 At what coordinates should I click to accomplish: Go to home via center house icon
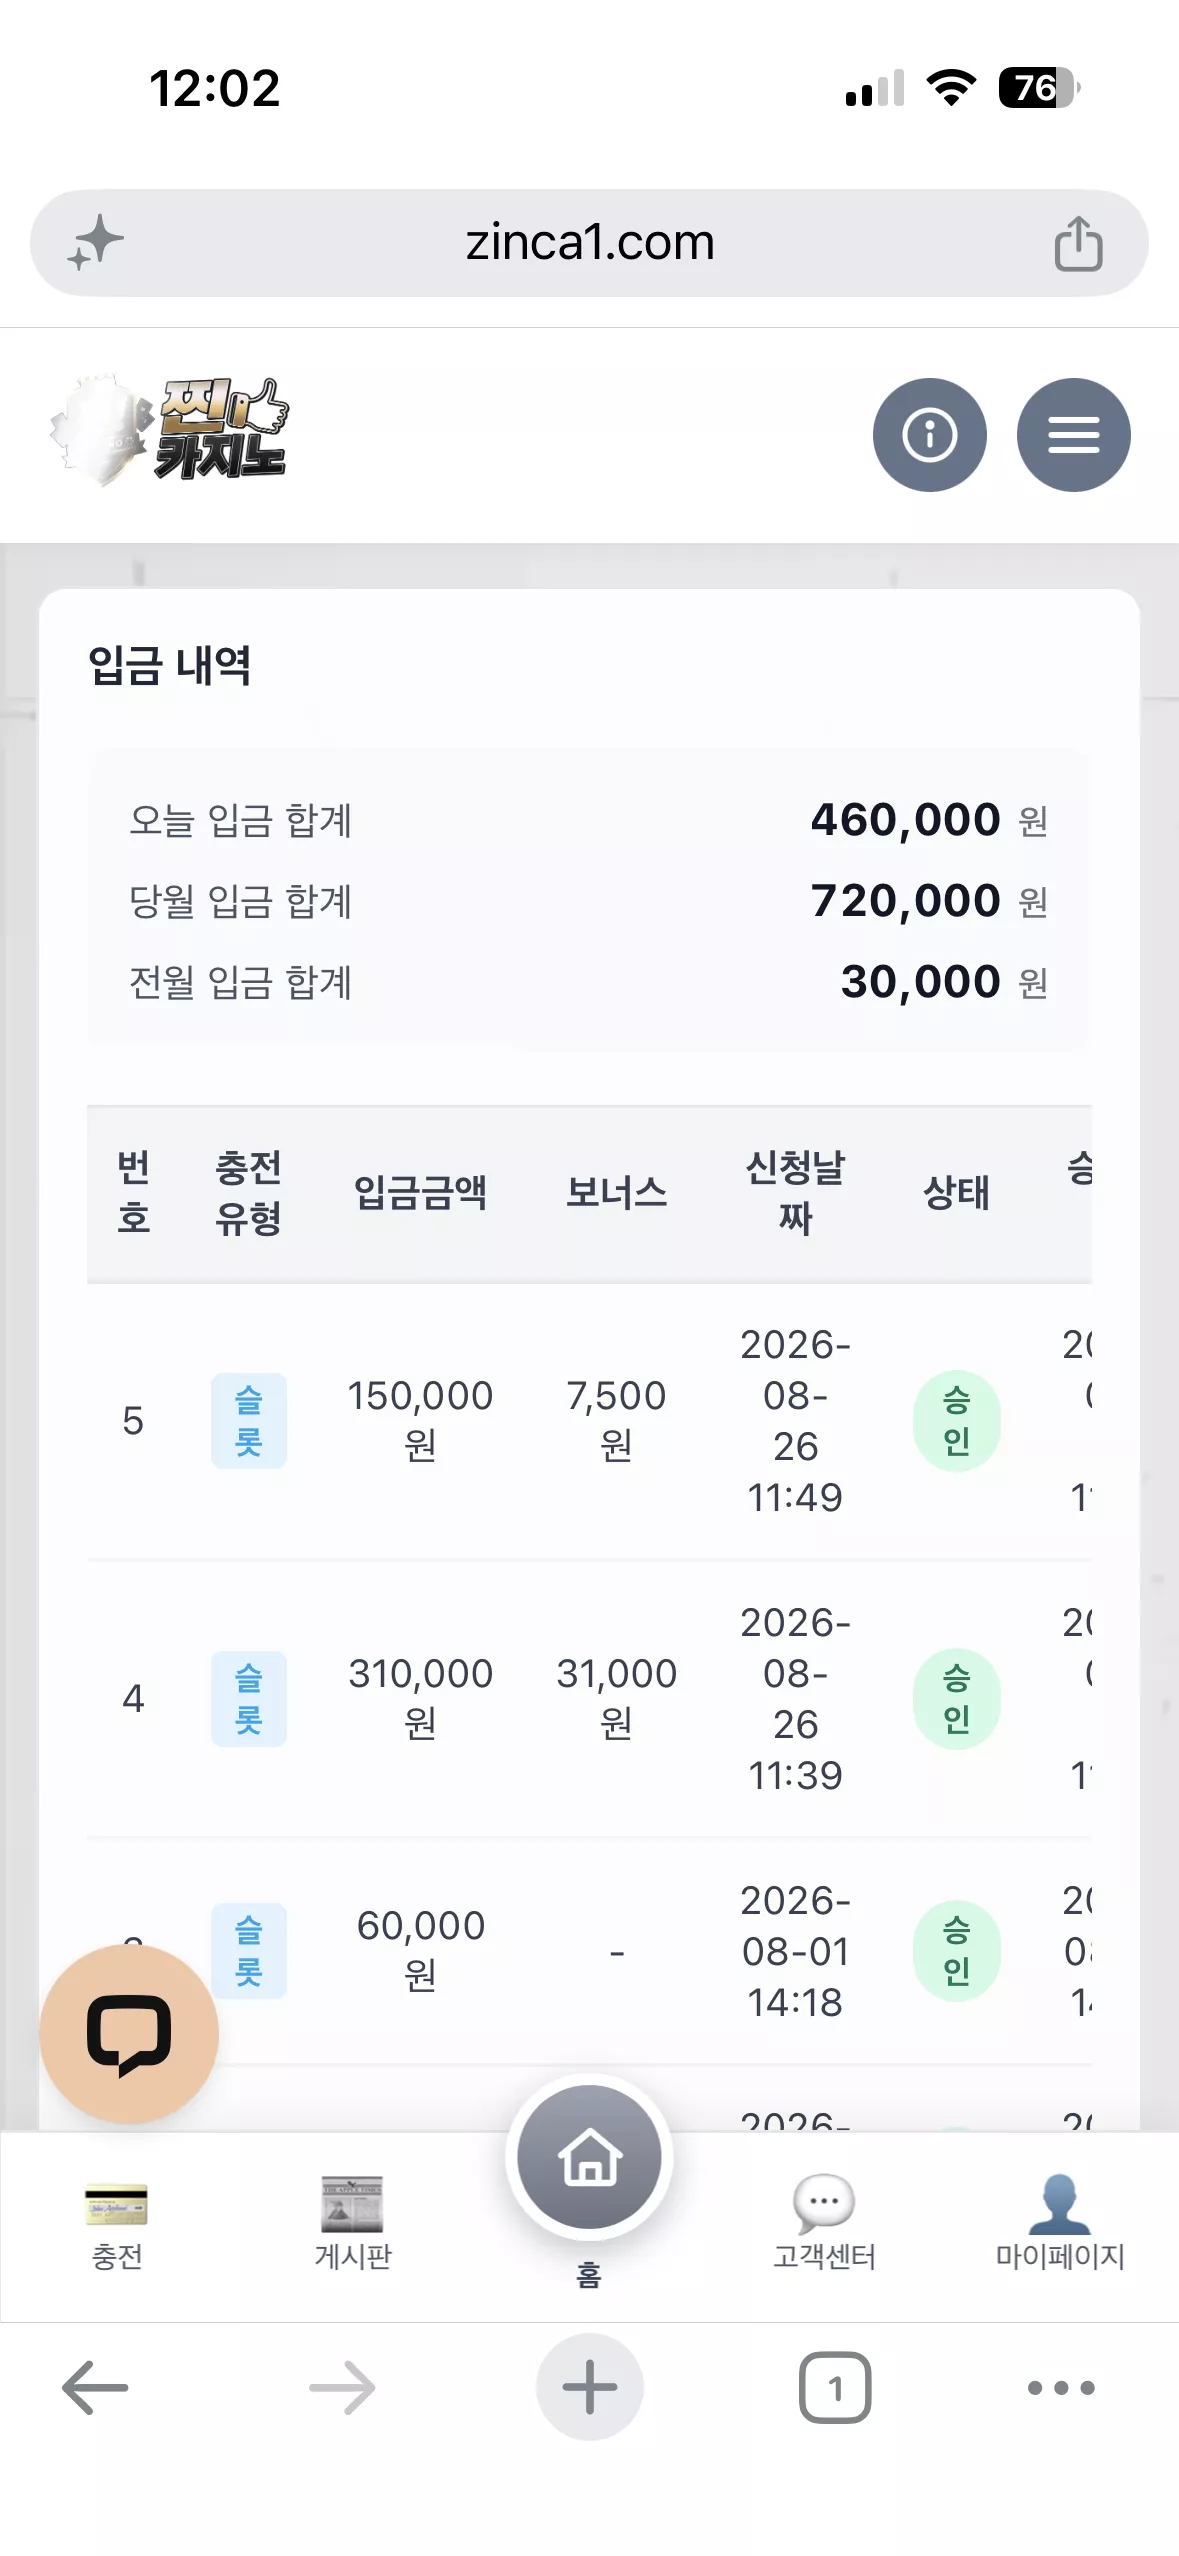click(x=589, y=2157)
